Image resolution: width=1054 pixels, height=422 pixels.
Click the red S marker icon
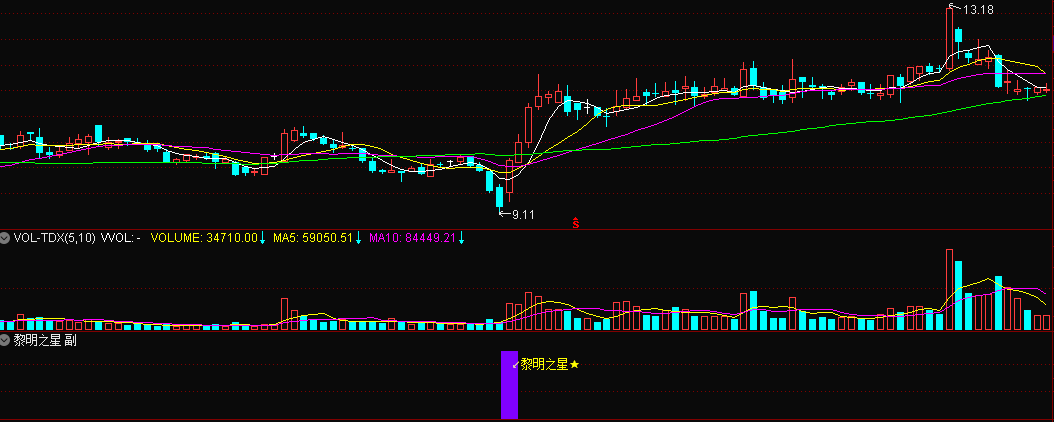(575, 223)
